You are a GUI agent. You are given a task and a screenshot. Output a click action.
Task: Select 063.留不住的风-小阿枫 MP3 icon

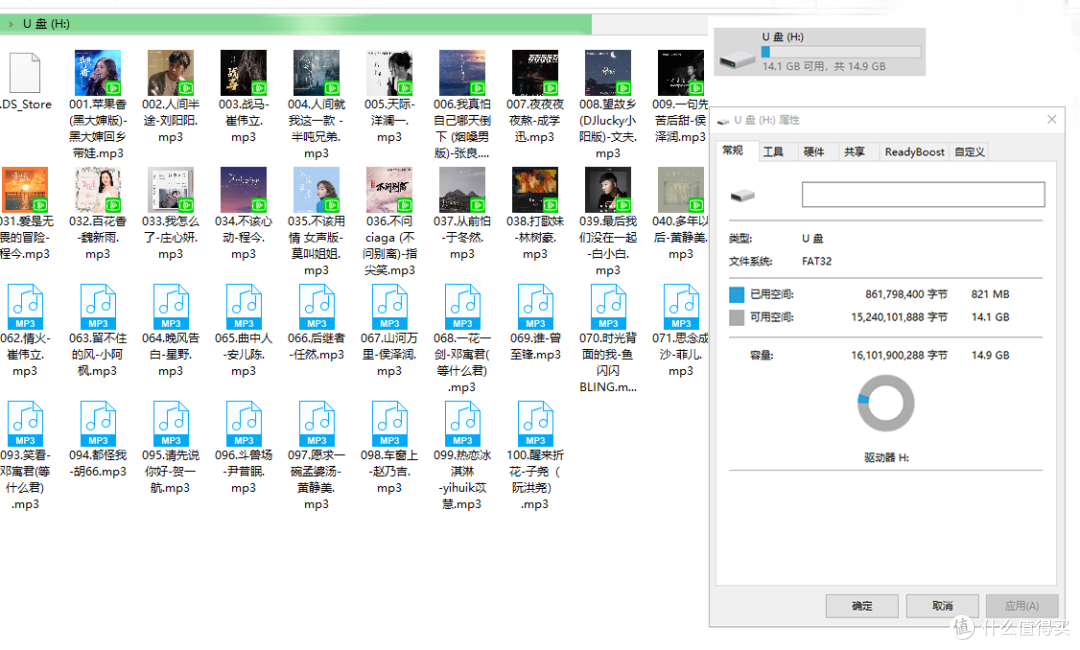(x=98, y=306)
